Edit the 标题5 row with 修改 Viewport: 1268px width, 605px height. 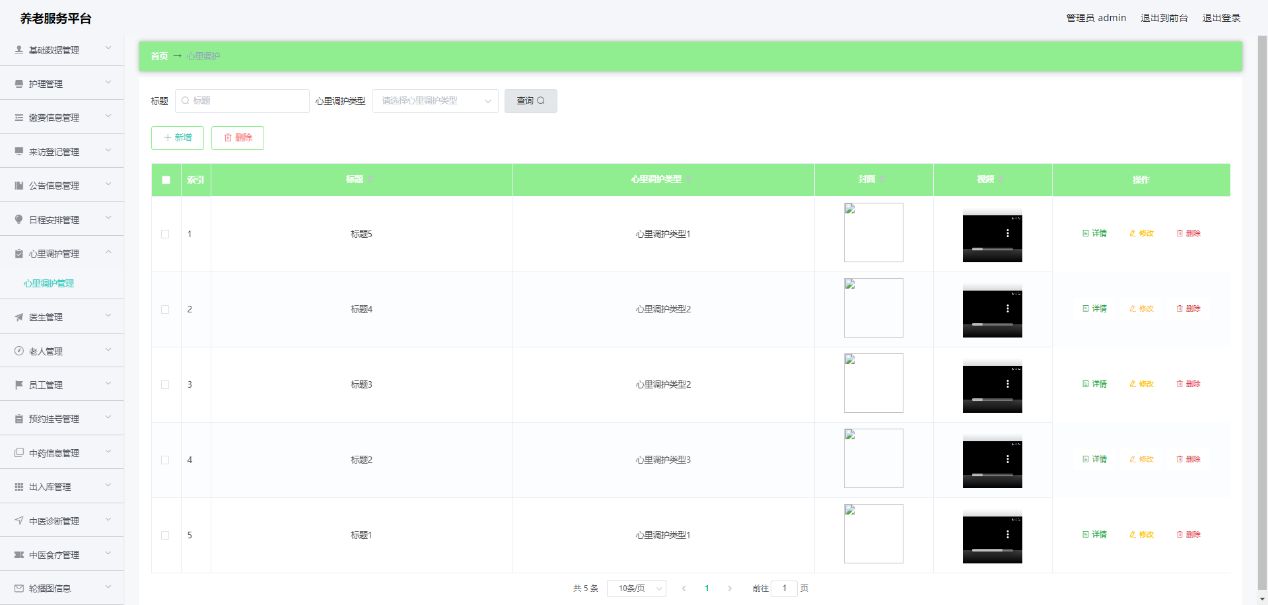pyautogui.click(x=1141, y=233)
